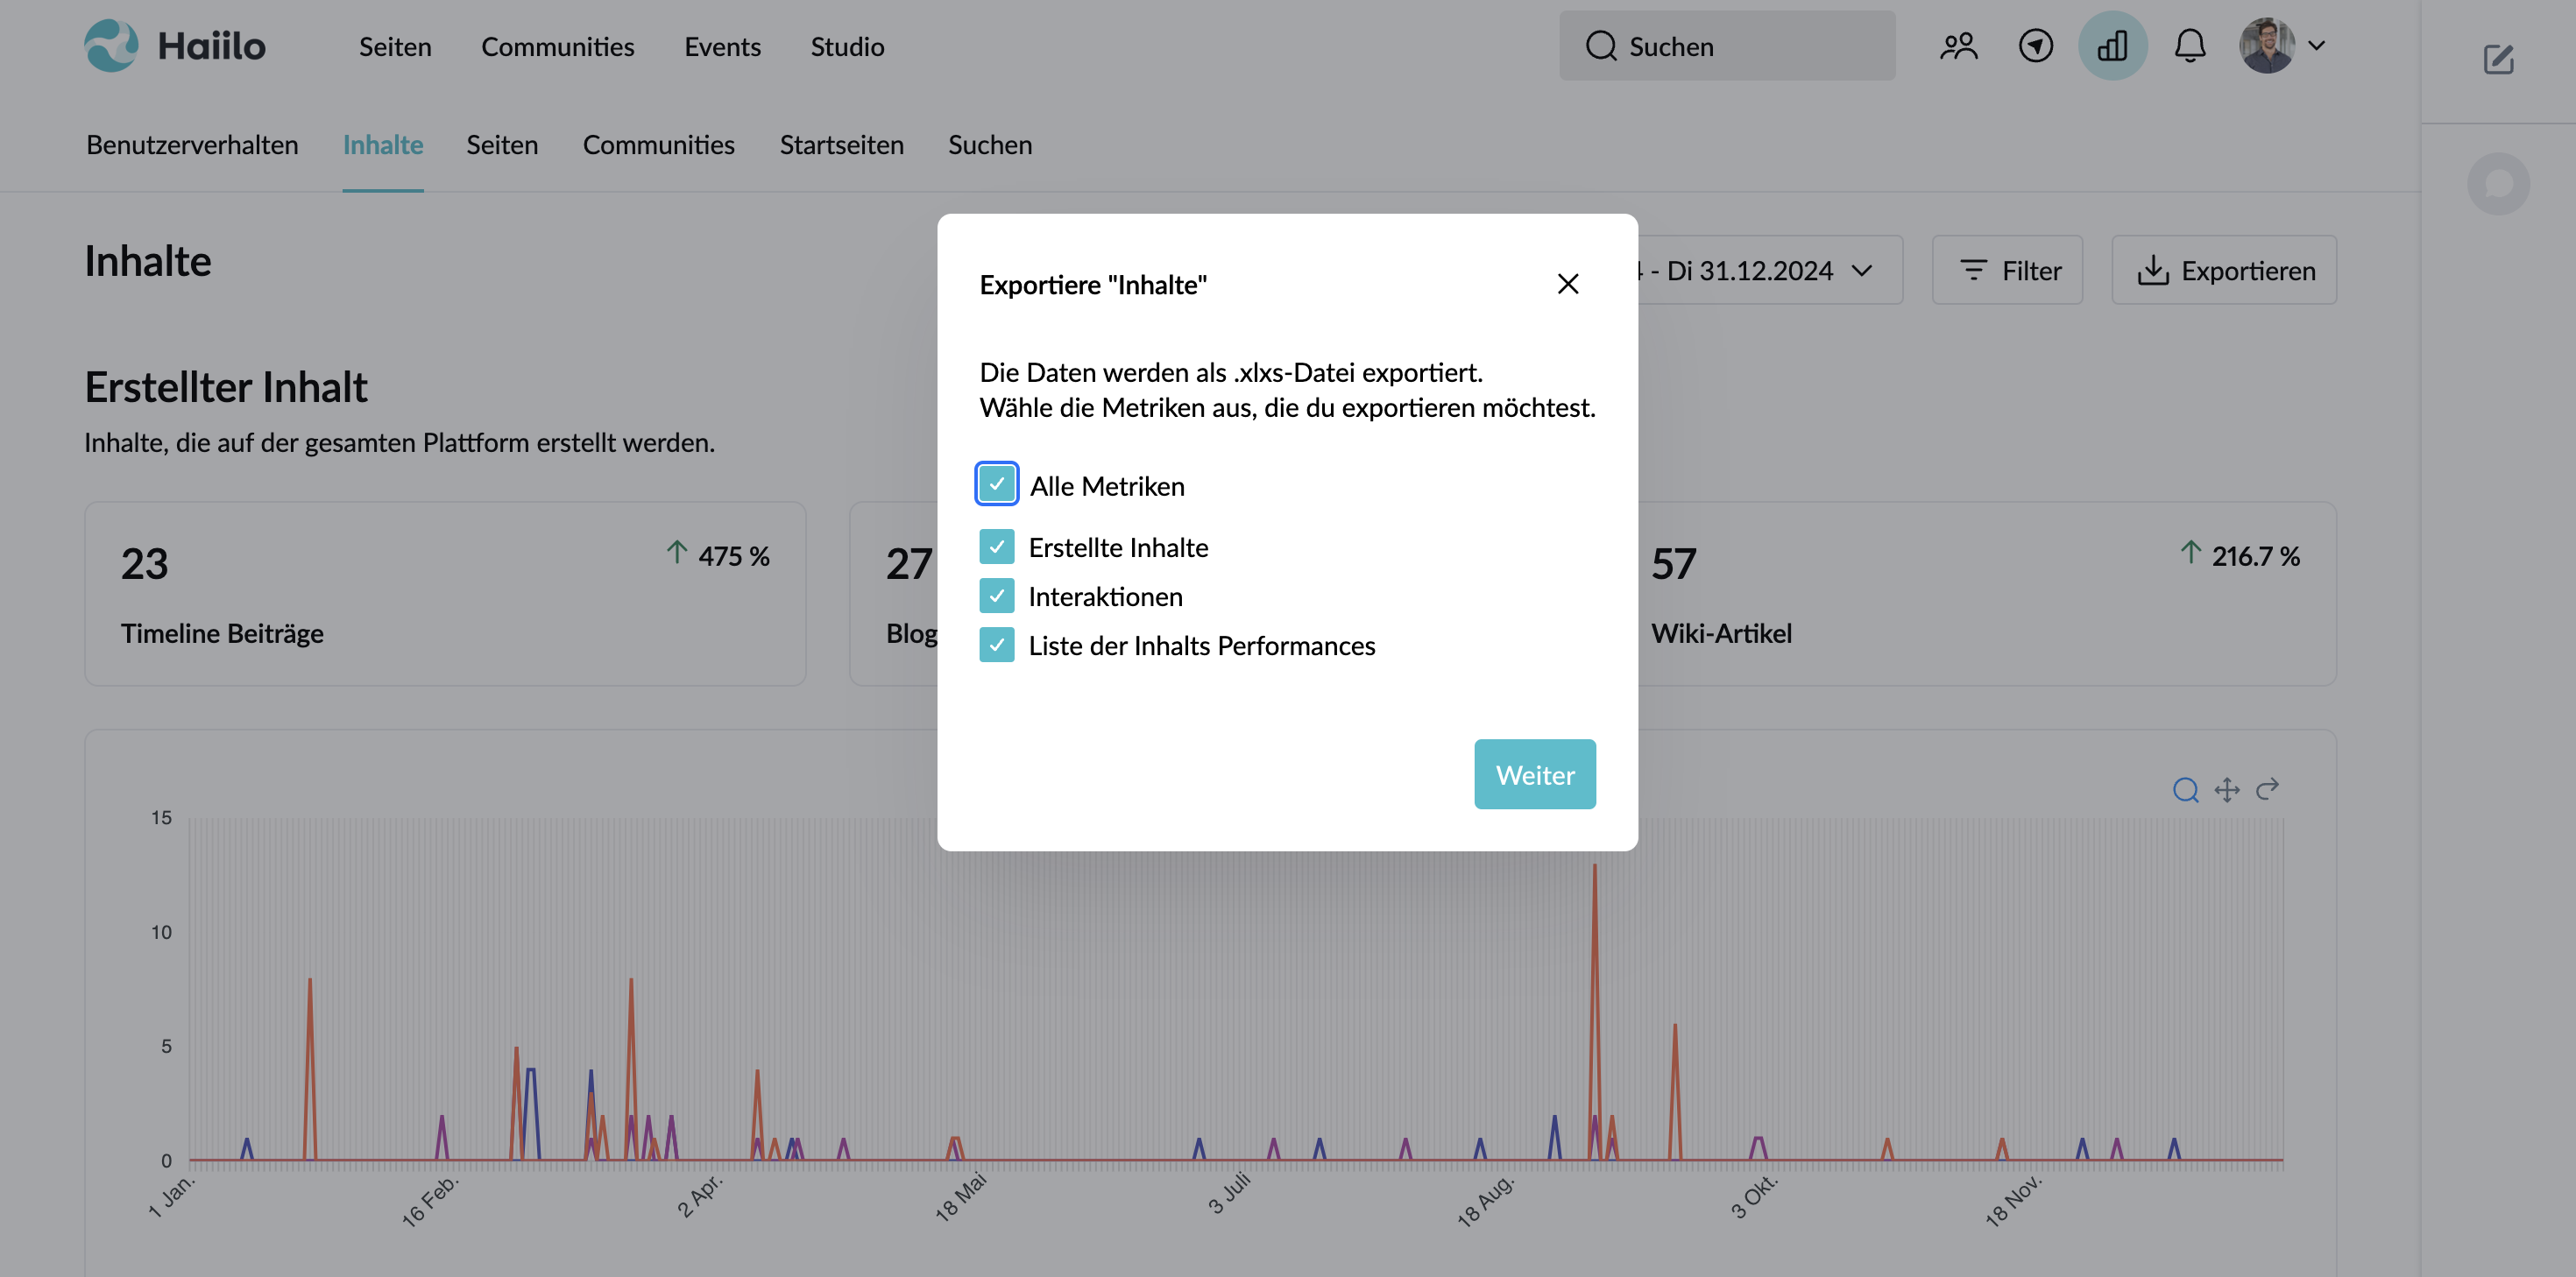
Task: Select the Inhalte analytics tab
Action: (x=383, y=145)
